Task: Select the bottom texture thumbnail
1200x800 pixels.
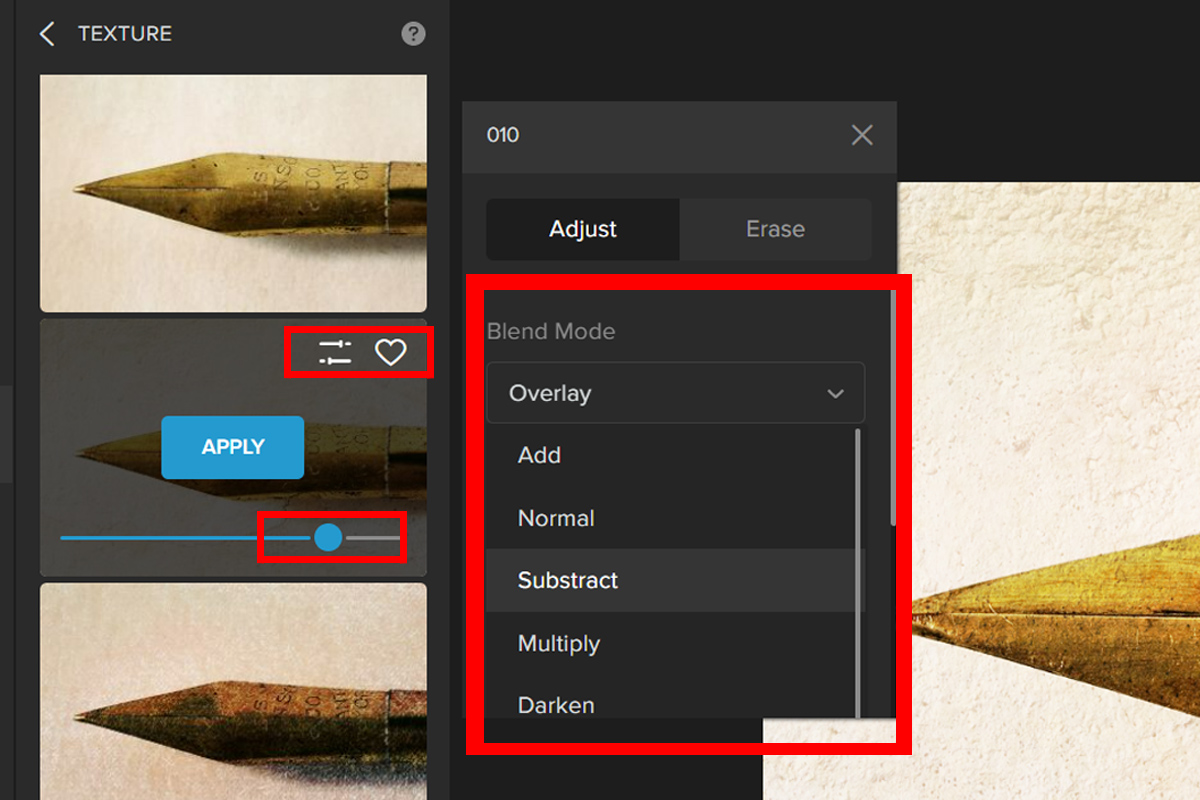Action: [x=233, y=690]
